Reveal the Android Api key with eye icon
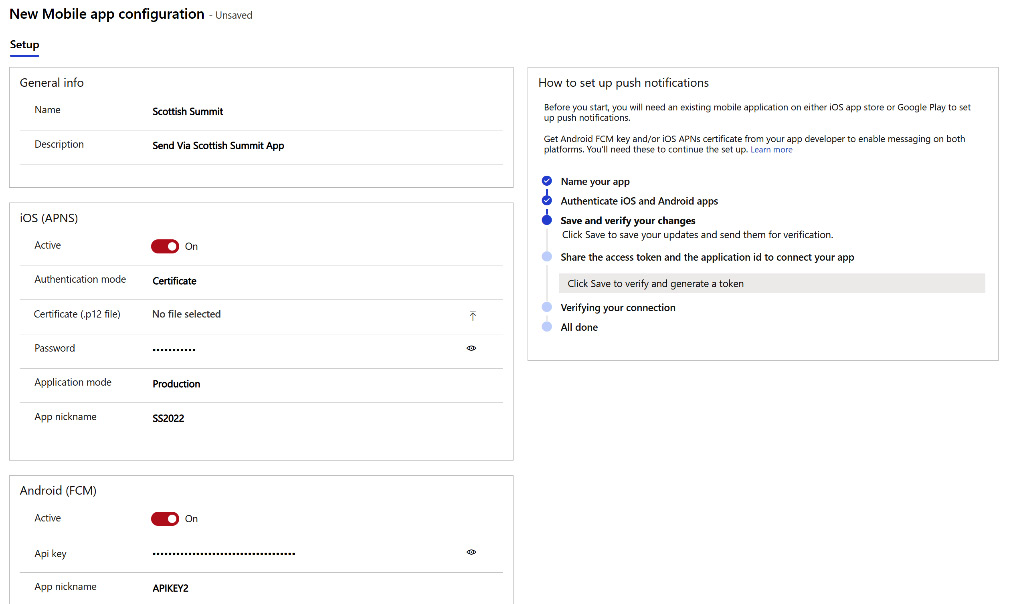 tap(472, 552)
